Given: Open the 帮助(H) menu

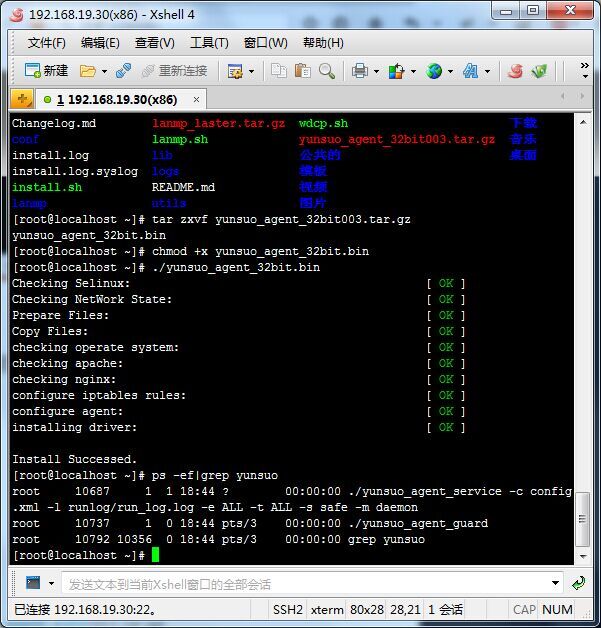Looking at the screenshot, I should [322, 43].
